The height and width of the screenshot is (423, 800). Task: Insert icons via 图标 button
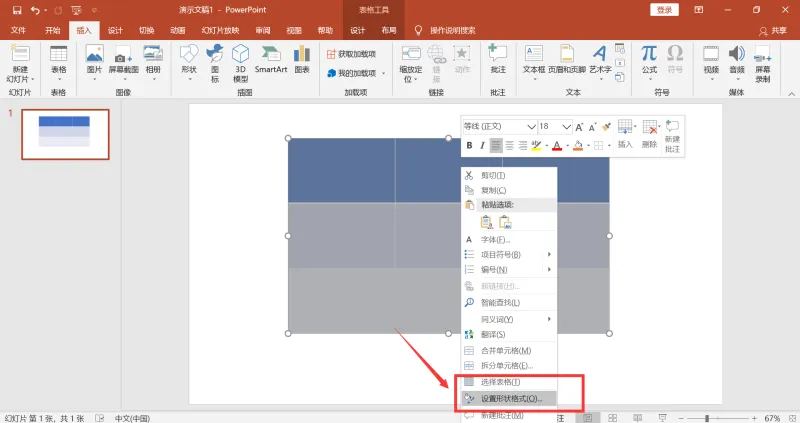coord(215,63)
